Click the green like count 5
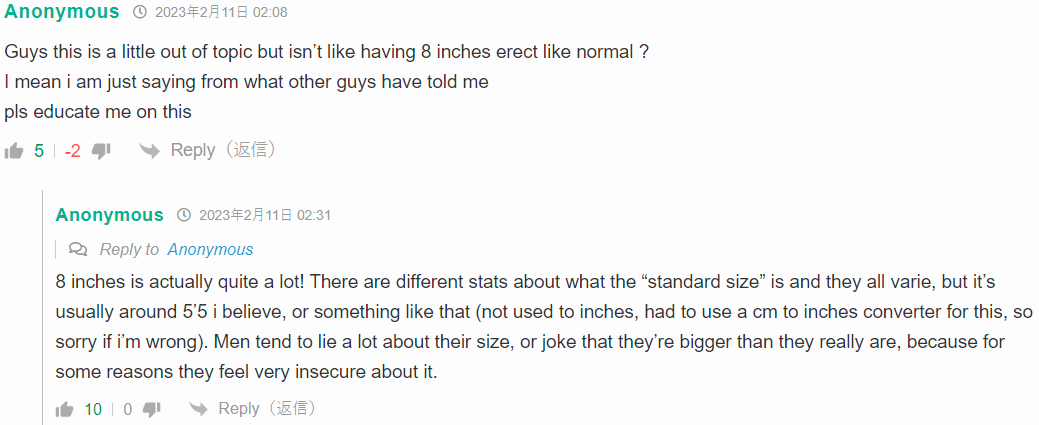 39,151
